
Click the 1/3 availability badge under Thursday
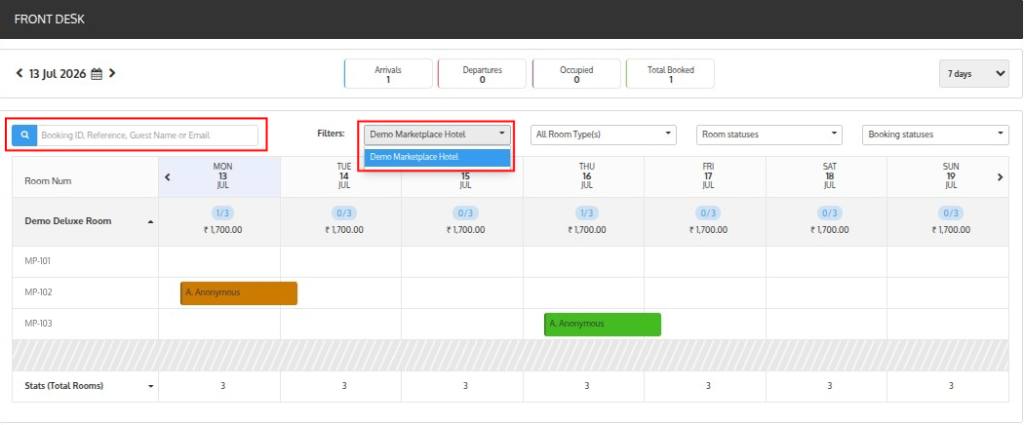pos(586,213)
